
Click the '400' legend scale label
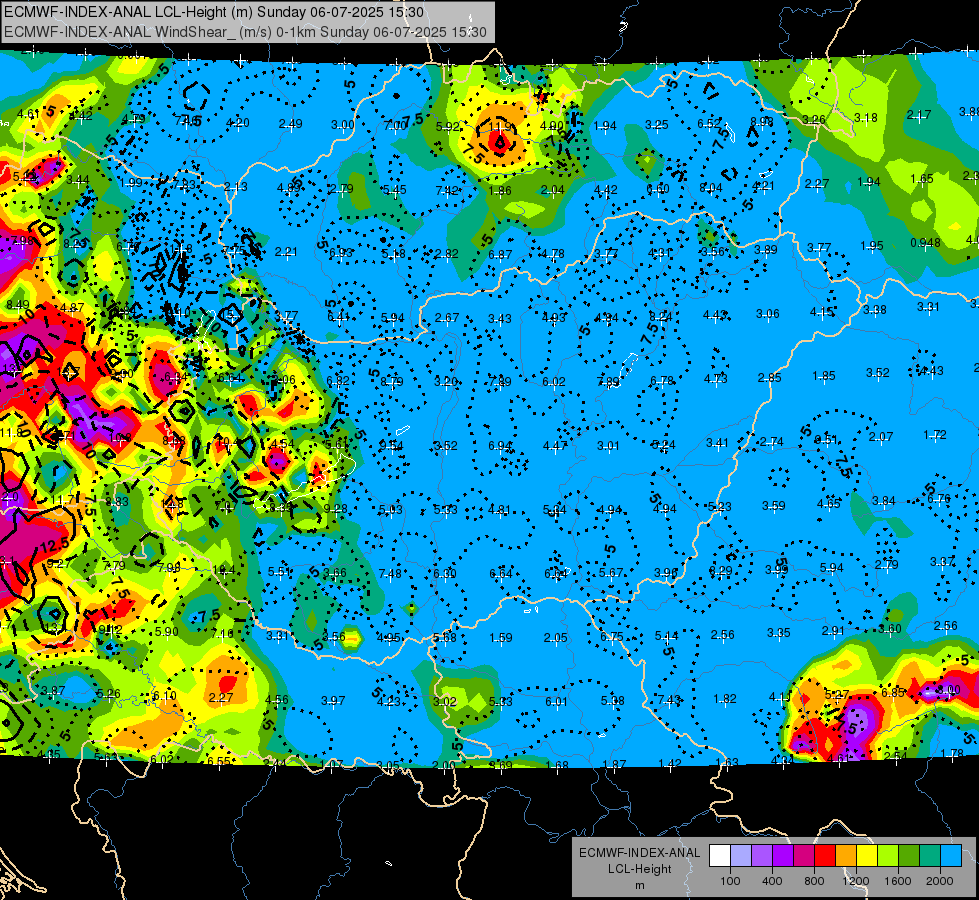772,881
